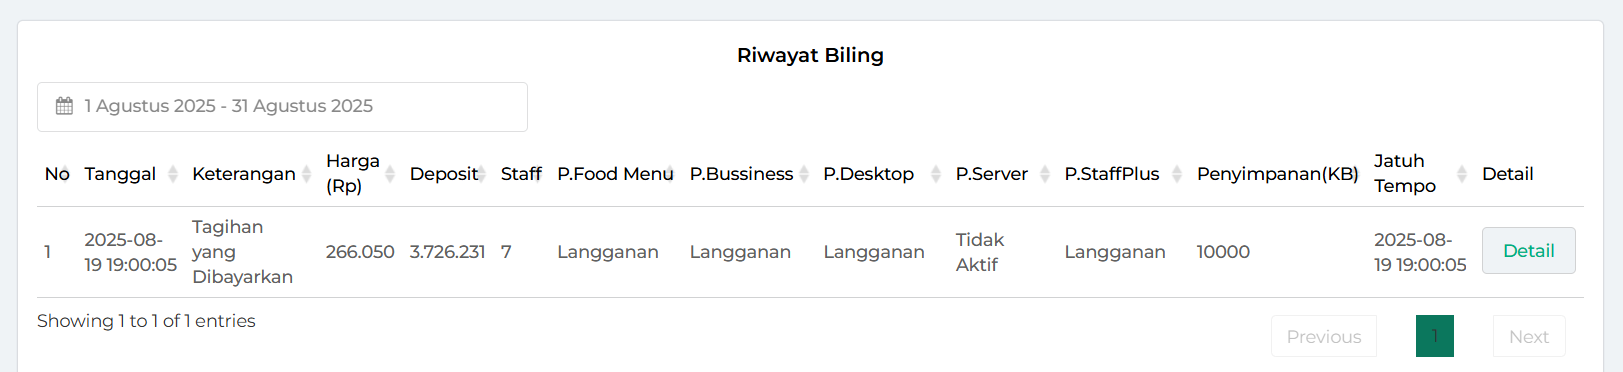The height and width of the screenshot is (372, 1623).
Task: Go to Next page
Action: (x=1529, y=337)
